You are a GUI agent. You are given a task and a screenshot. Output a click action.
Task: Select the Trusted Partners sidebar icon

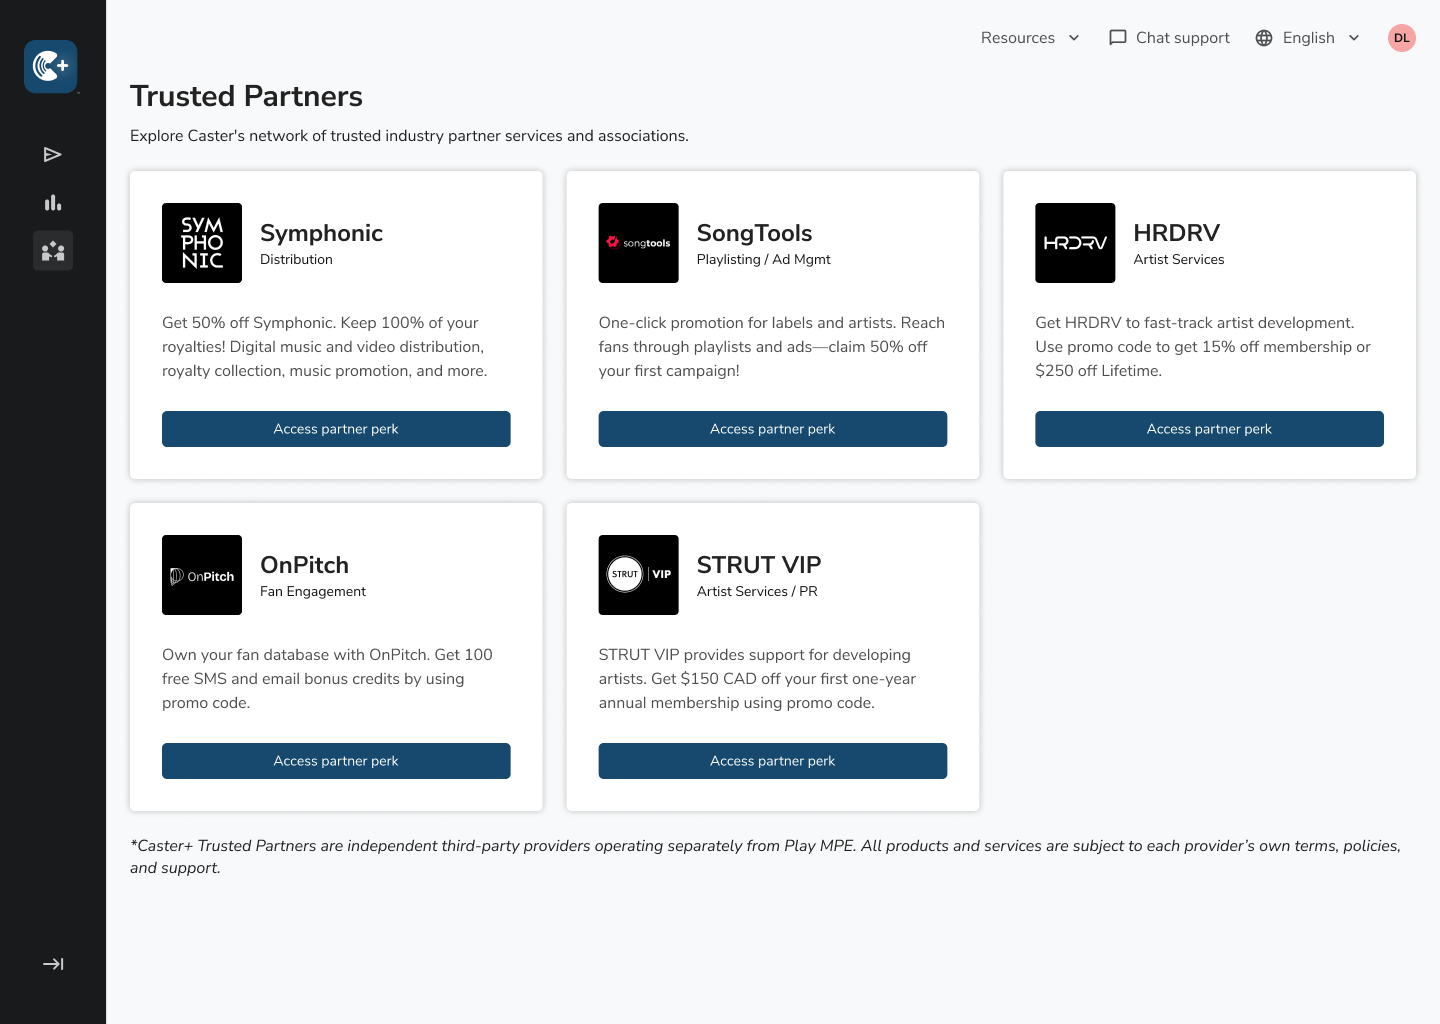pyautogui.click(x=53, y=251)
